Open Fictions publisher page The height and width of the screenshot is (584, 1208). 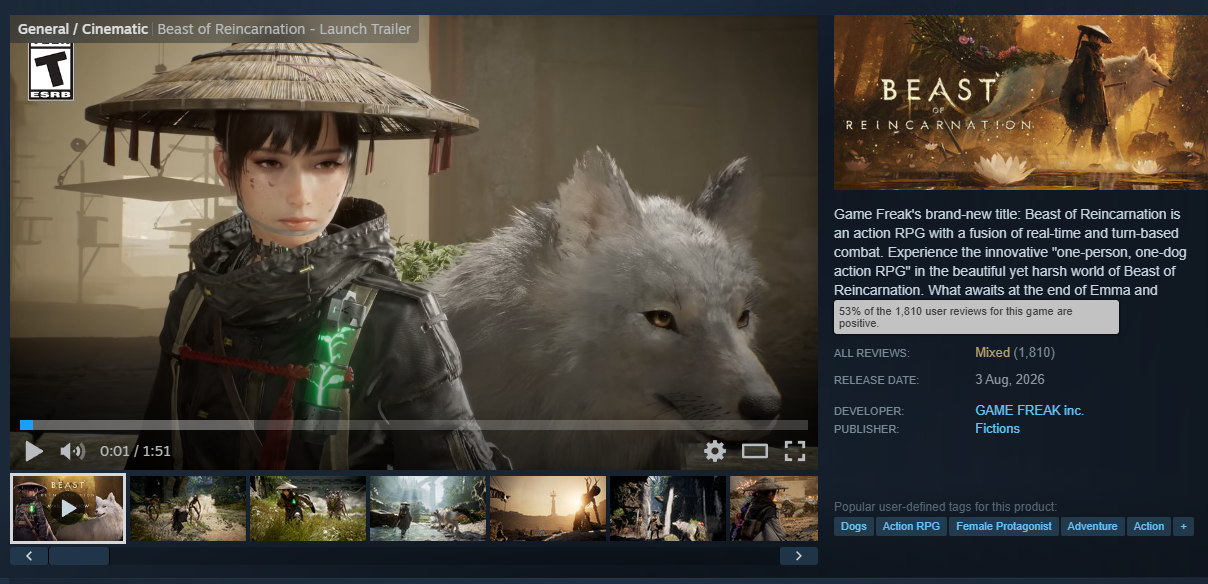click(997, 429)
